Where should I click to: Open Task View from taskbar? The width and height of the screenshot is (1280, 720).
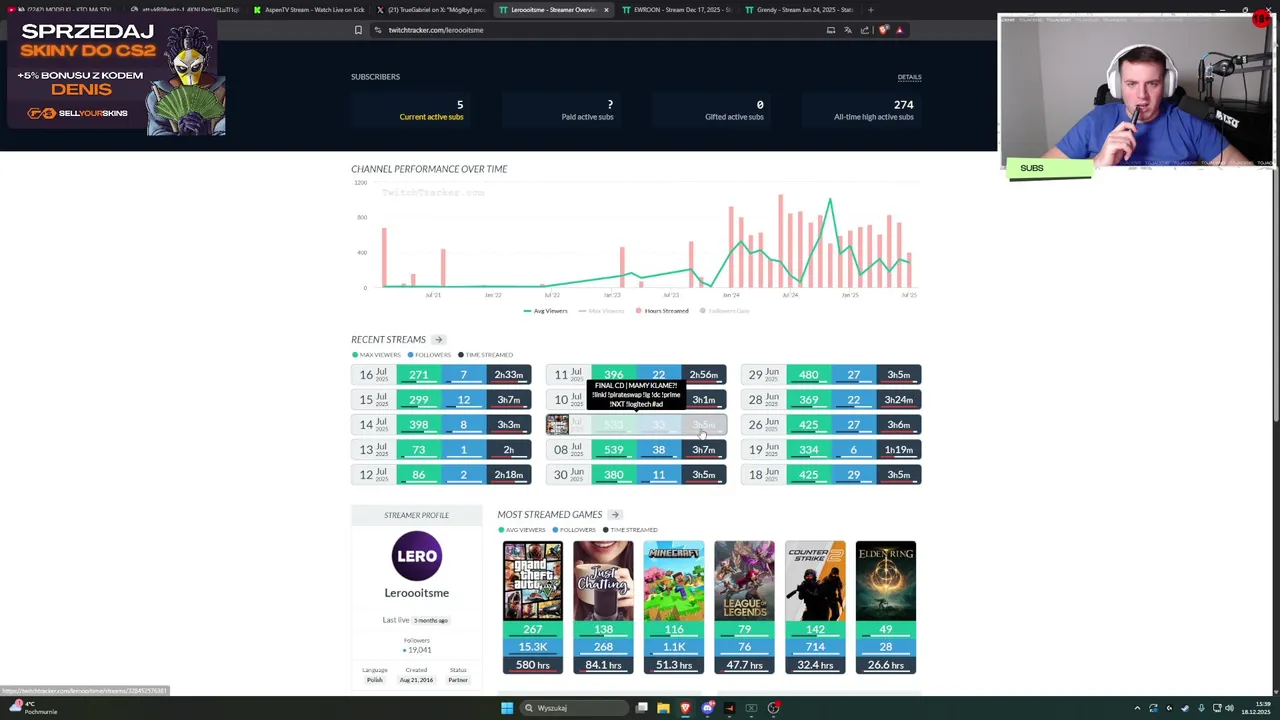(641, 708)
